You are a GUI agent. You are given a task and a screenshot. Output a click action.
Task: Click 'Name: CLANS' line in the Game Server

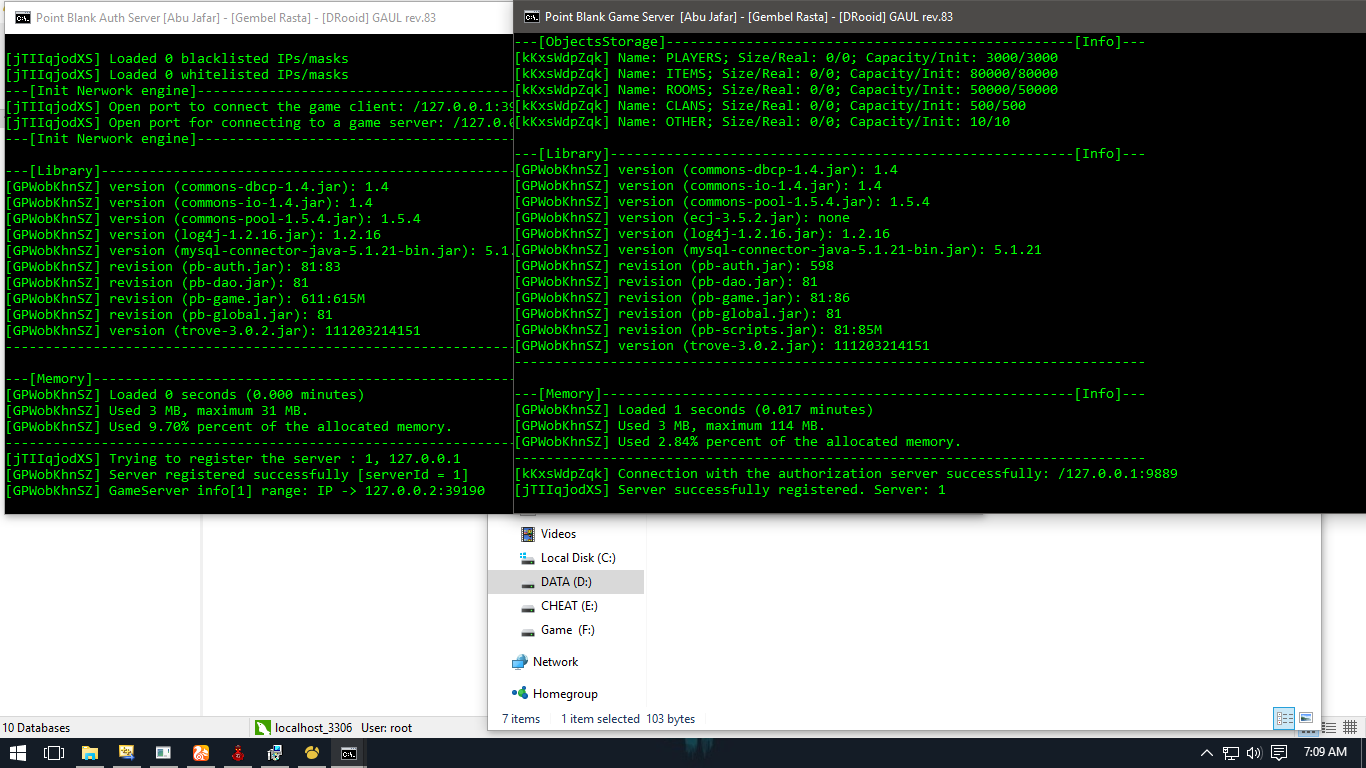coord(770,106)
